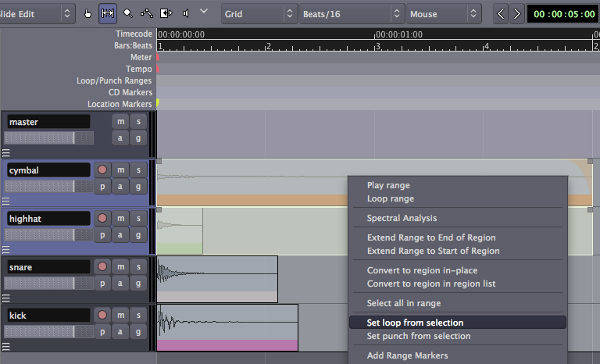
Task: Nudge forward with the right arrow button
Action: pos(517,14)
